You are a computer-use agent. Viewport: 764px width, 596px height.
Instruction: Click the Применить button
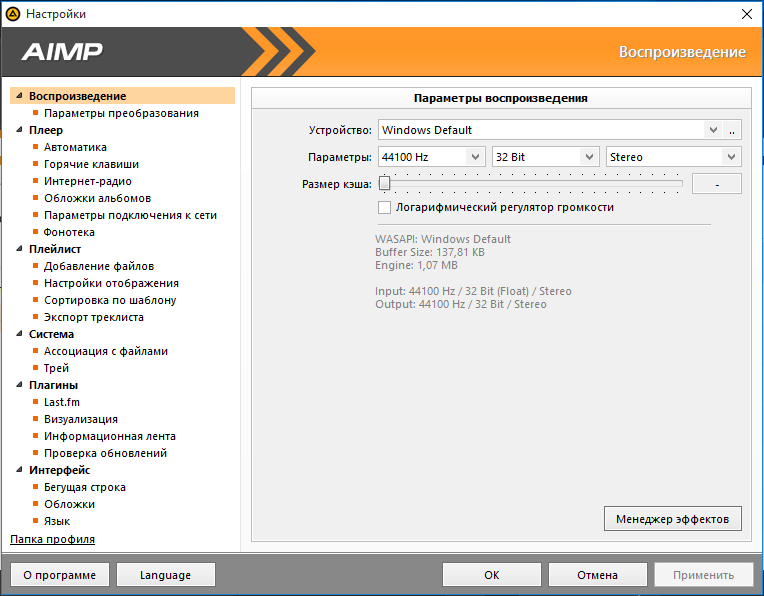click(x=703, y=575)
